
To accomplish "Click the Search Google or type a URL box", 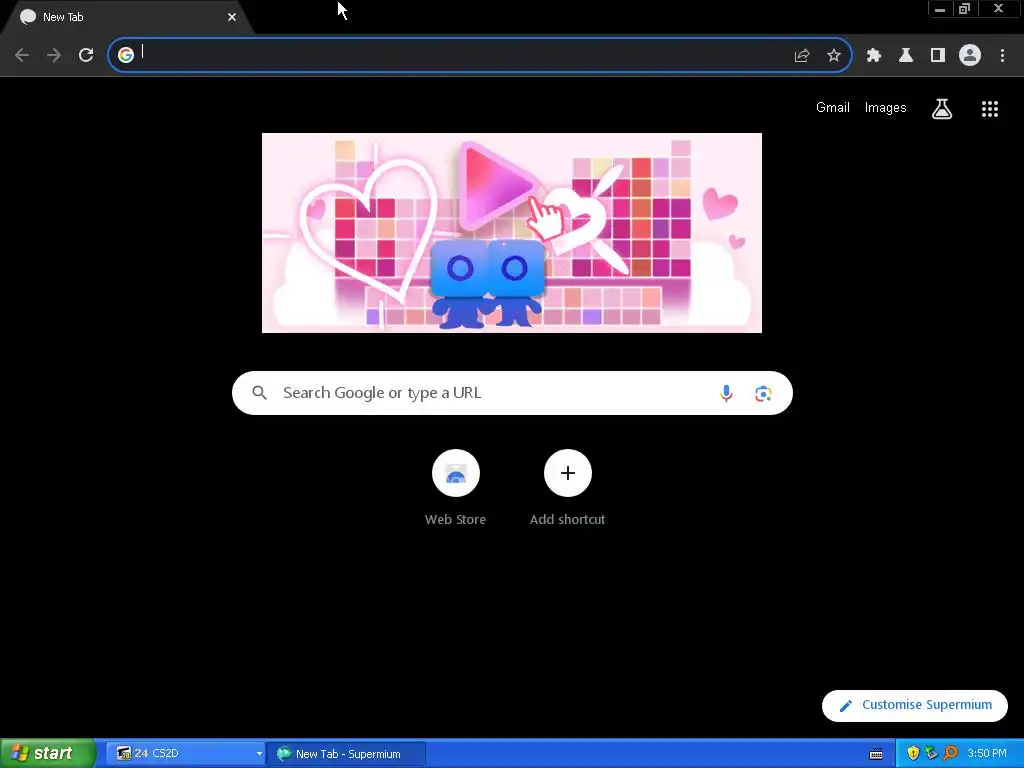I will point(512,393).
